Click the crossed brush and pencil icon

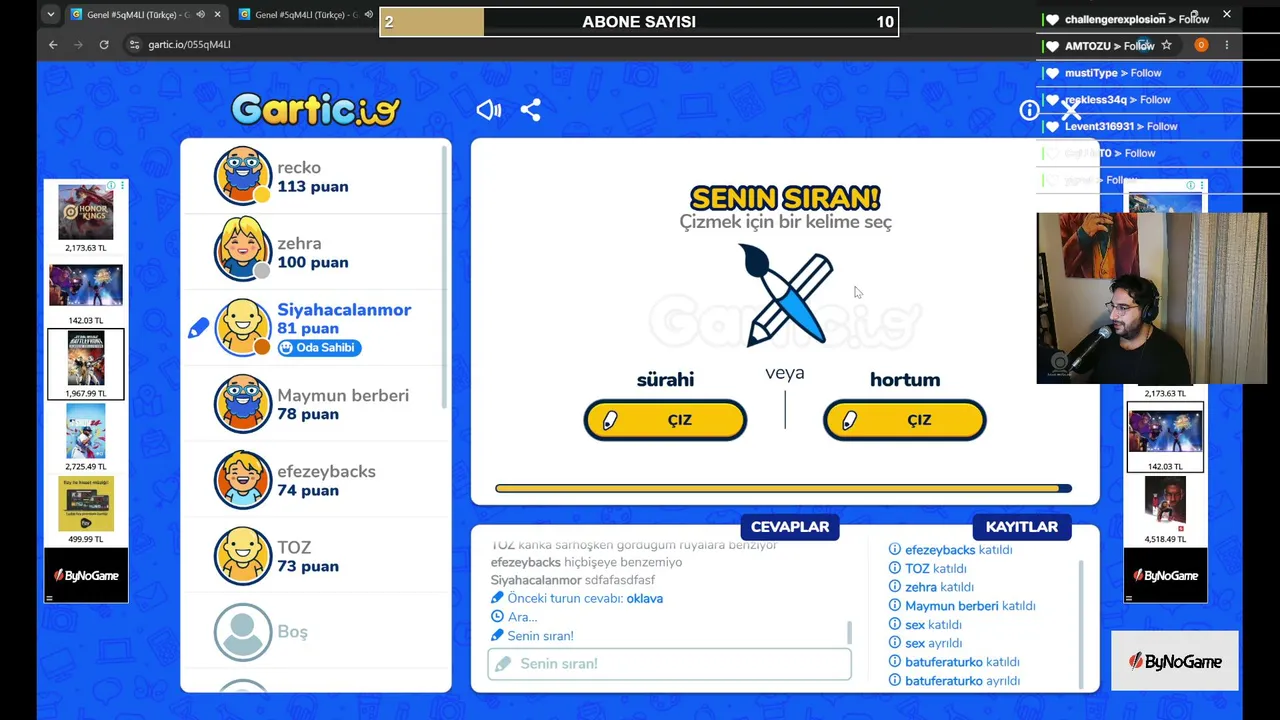point(786,295)
